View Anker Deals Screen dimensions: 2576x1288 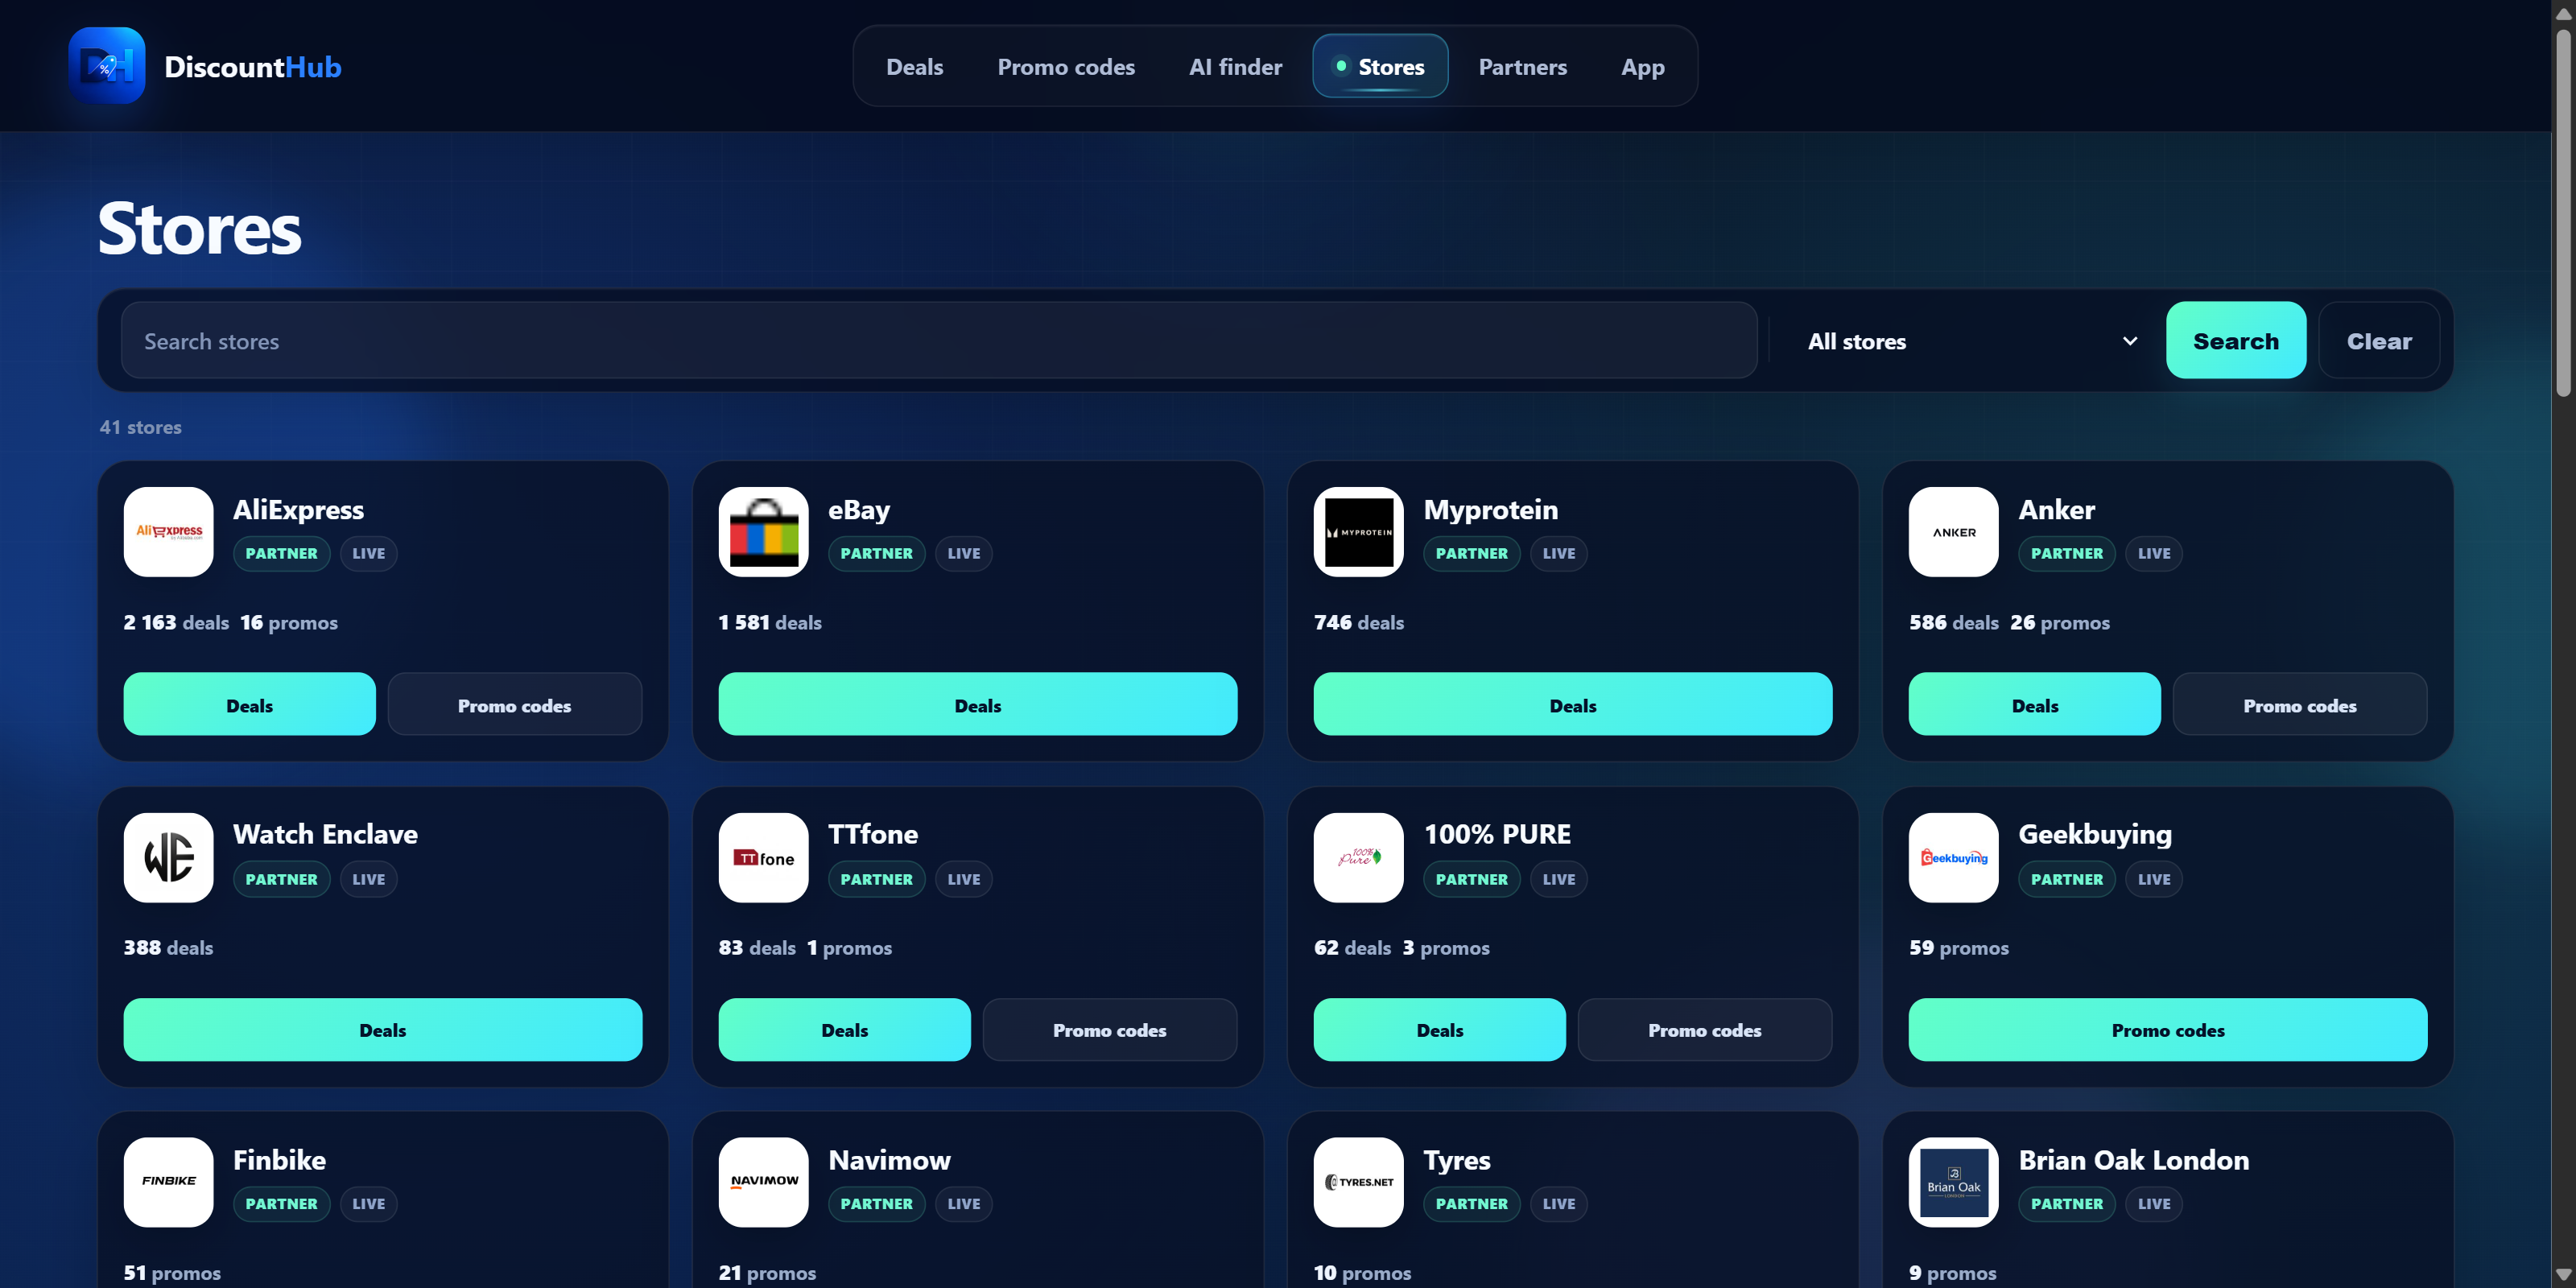[x=2034, y=705]
